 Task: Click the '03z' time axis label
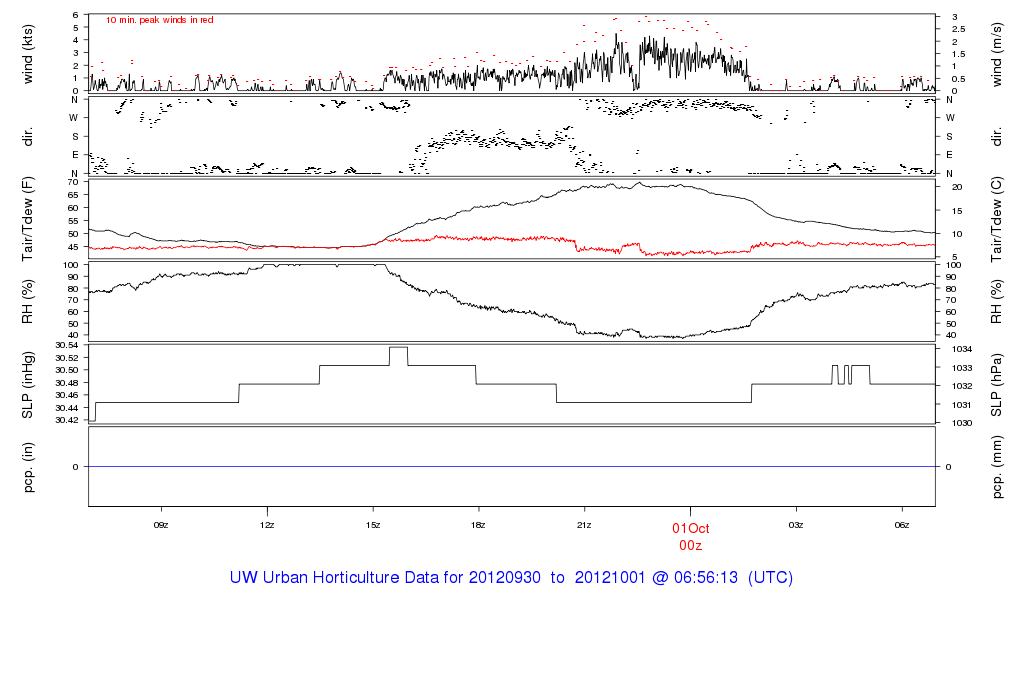click(796, 525)
